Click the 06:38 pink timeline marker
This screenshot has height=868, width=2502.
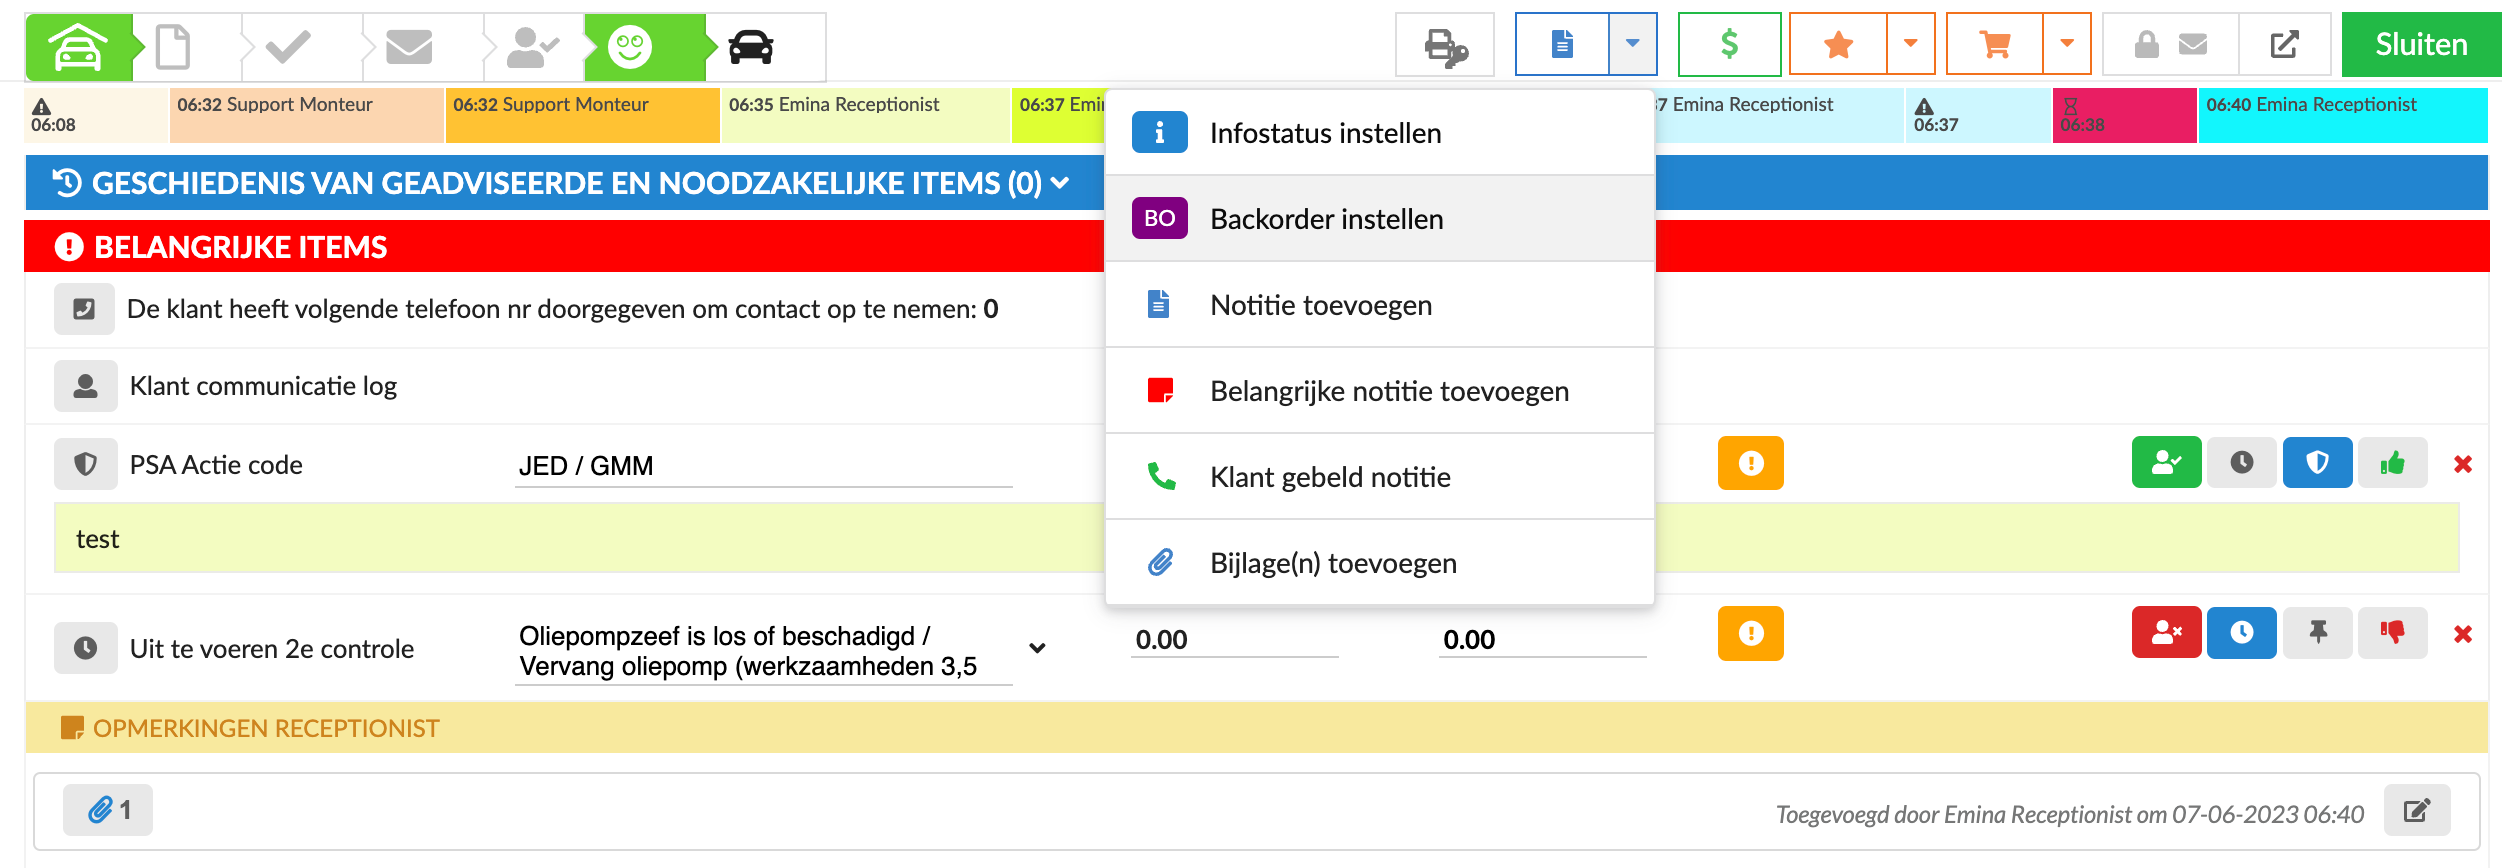2123,115
